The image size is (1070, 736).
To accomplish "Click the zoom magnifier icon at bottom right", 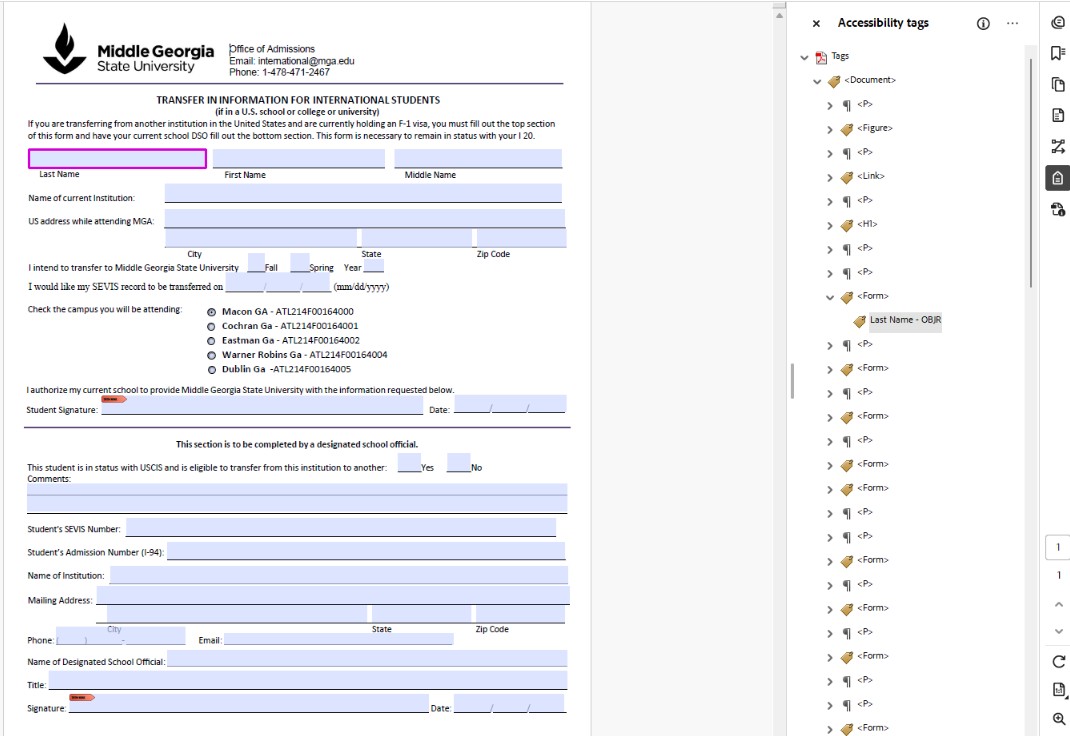I will click(x=1058, y=719).
